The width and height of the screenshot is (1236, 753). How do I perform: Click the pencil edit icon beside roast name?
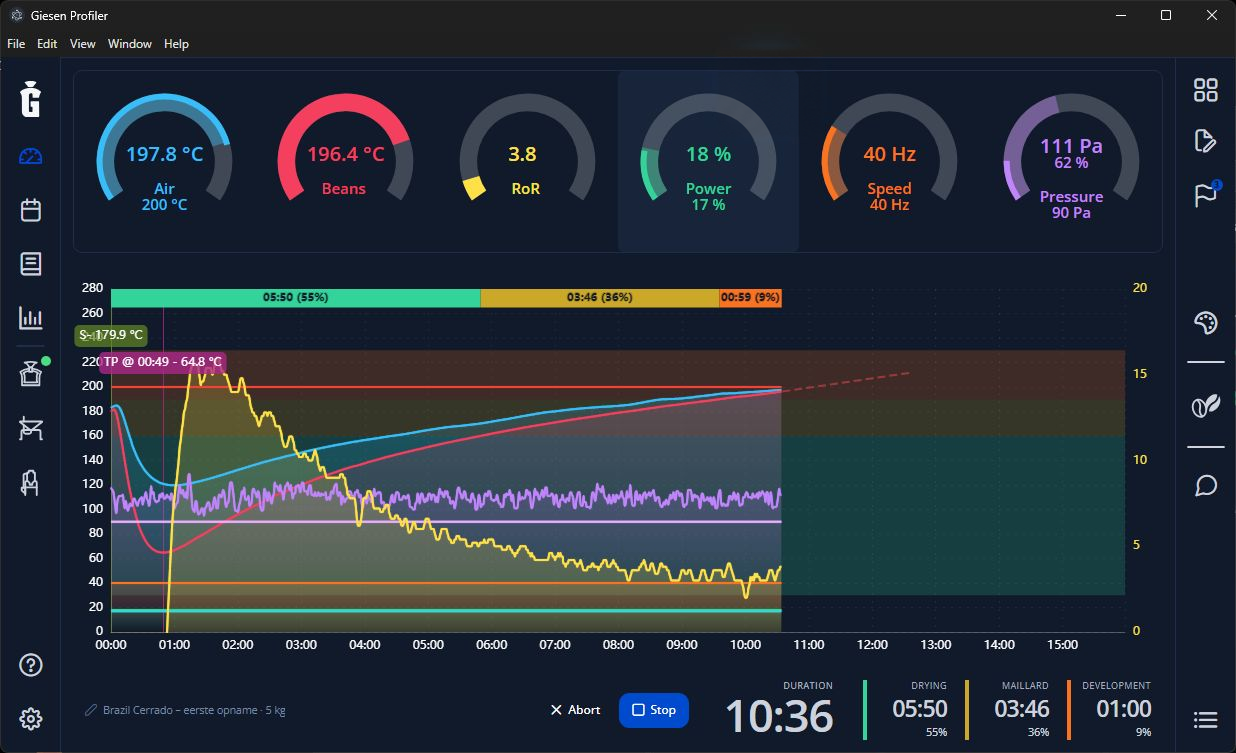[91, 711]
